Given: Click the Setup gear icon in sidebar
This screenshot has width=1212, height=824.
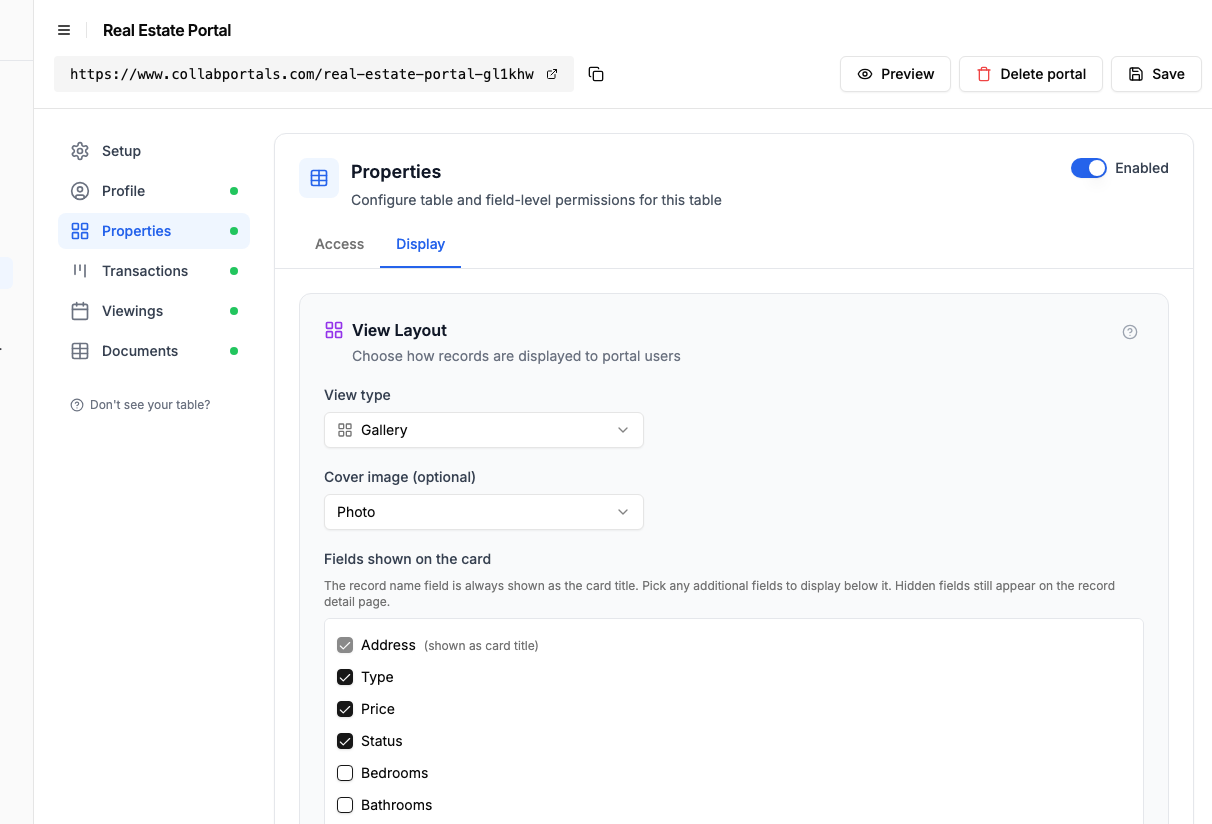Looking at the screenshot, I should pos(80,151).
